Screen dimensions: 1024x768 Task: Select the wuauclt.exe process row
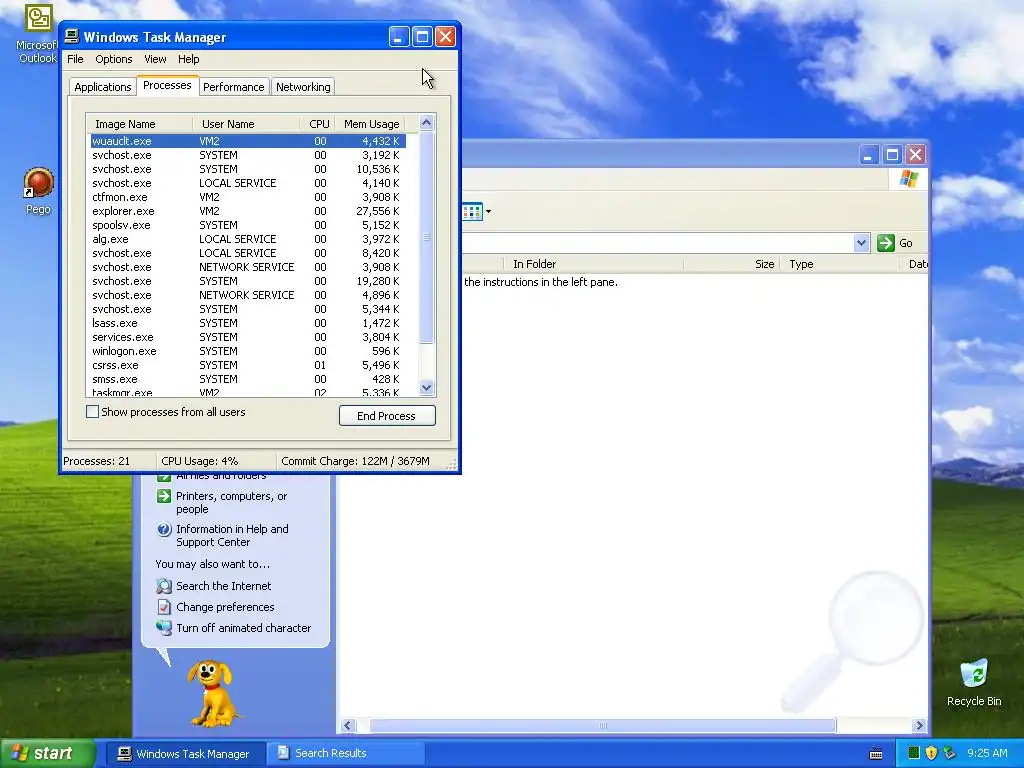(248, 141)
